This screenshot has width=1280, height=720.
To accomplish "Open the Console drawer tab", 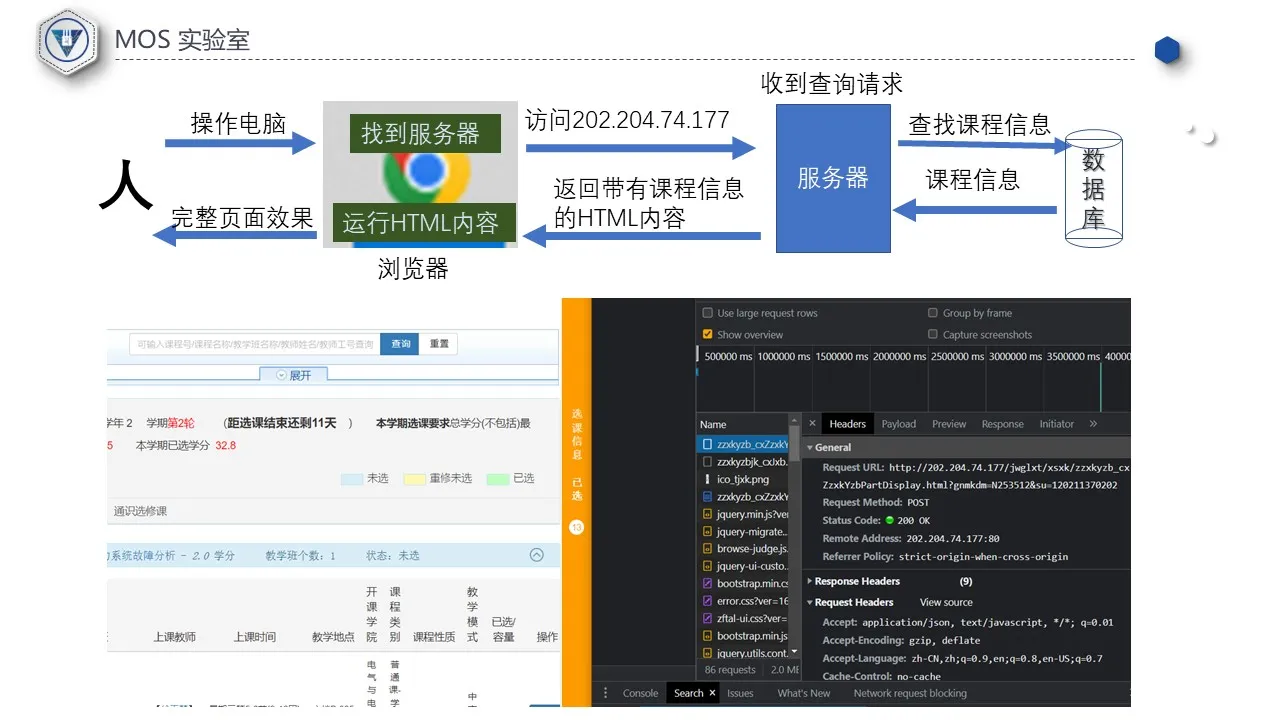I will (x=640, y=693).
